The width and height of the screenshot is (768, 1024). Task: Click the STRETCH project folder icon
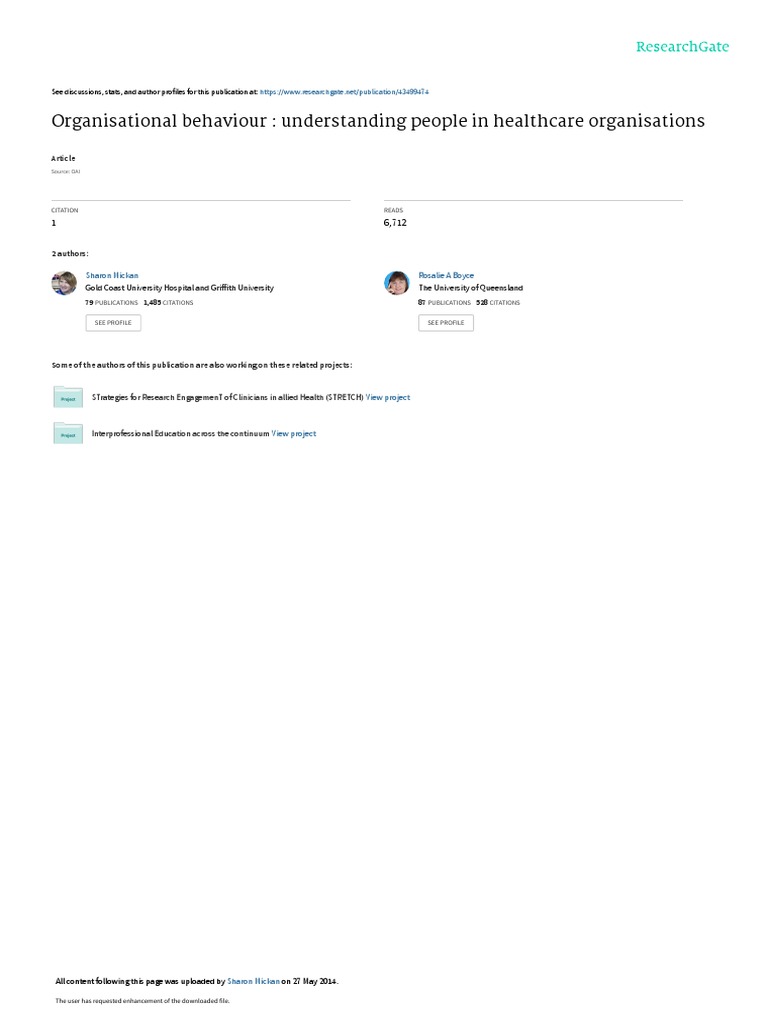(68, 397)
